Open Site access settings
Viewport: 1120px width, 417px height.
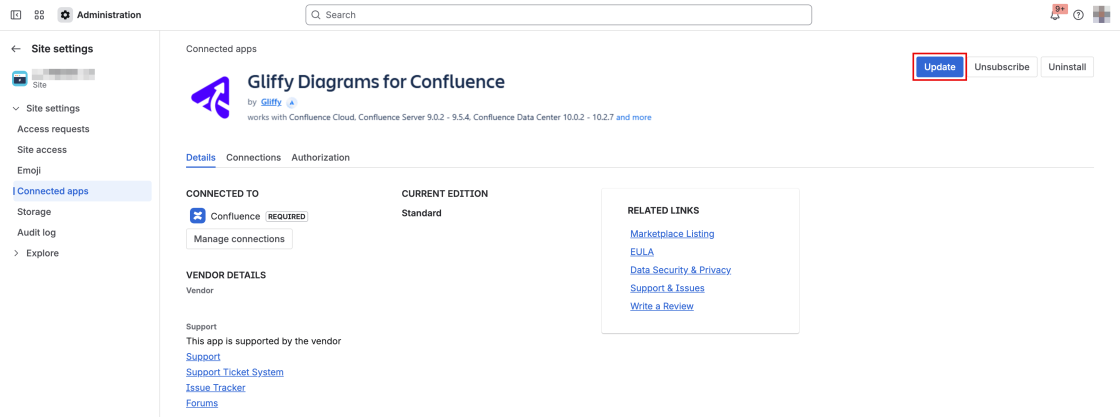point(41,150)
